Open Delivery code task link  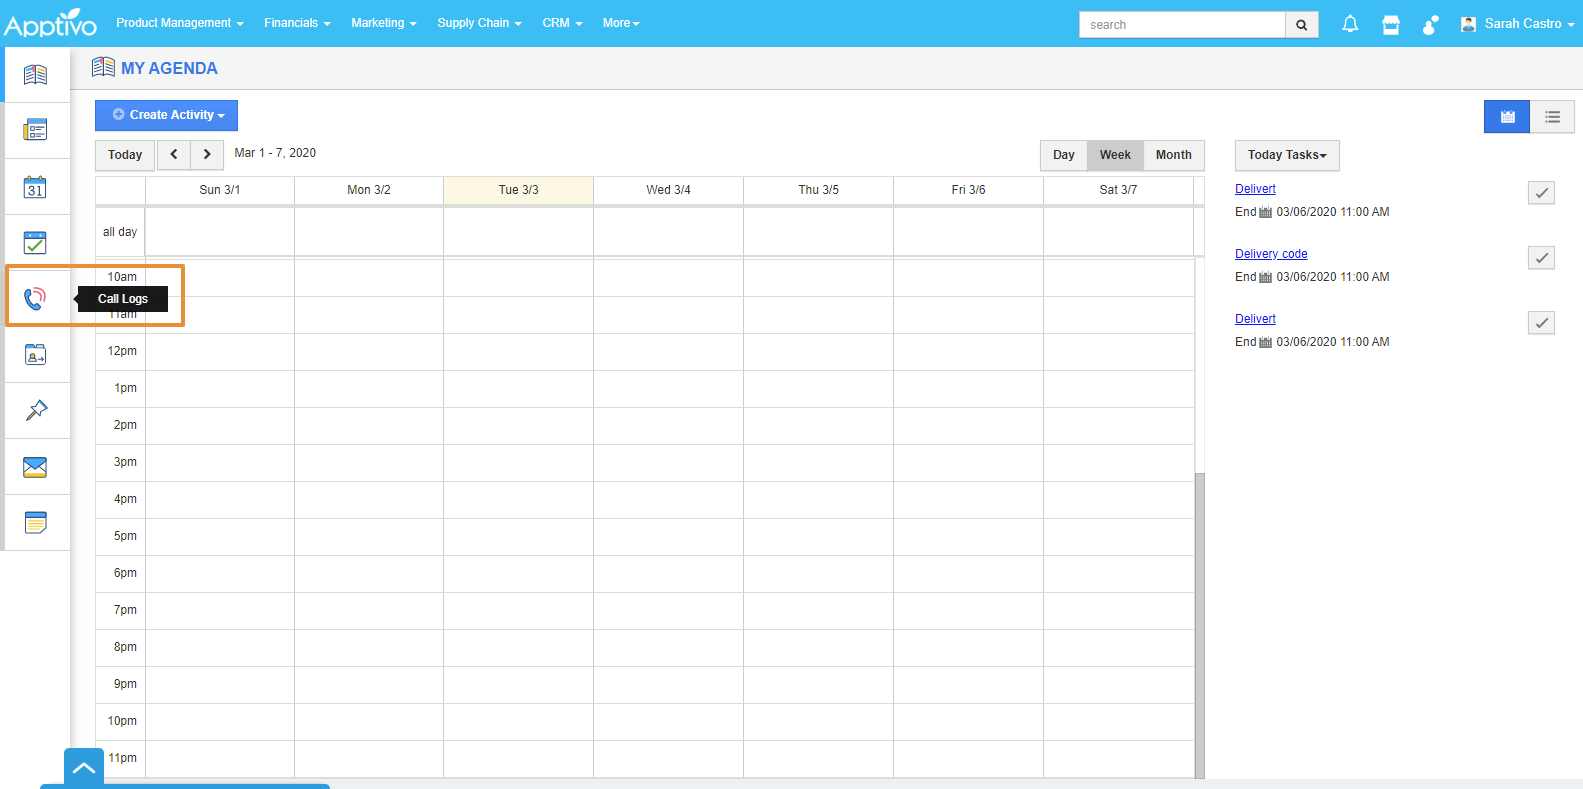tap(1271, 254)
